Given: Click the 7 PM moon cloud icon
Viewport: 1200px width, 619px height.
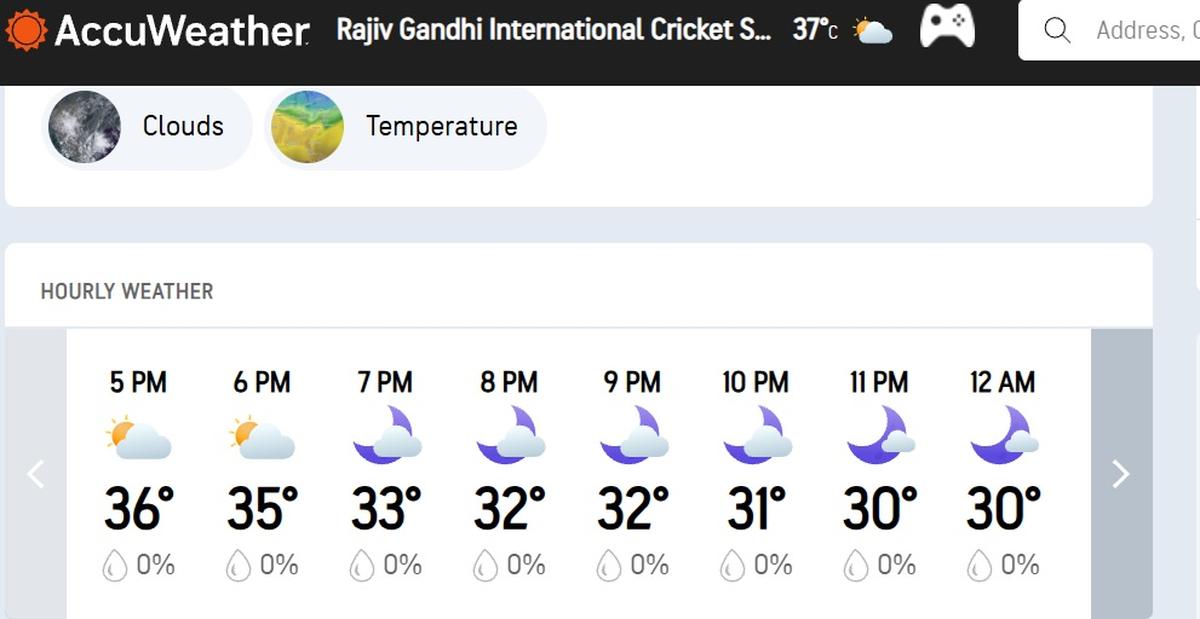Looking at the screenshot, I should (385, 436).
